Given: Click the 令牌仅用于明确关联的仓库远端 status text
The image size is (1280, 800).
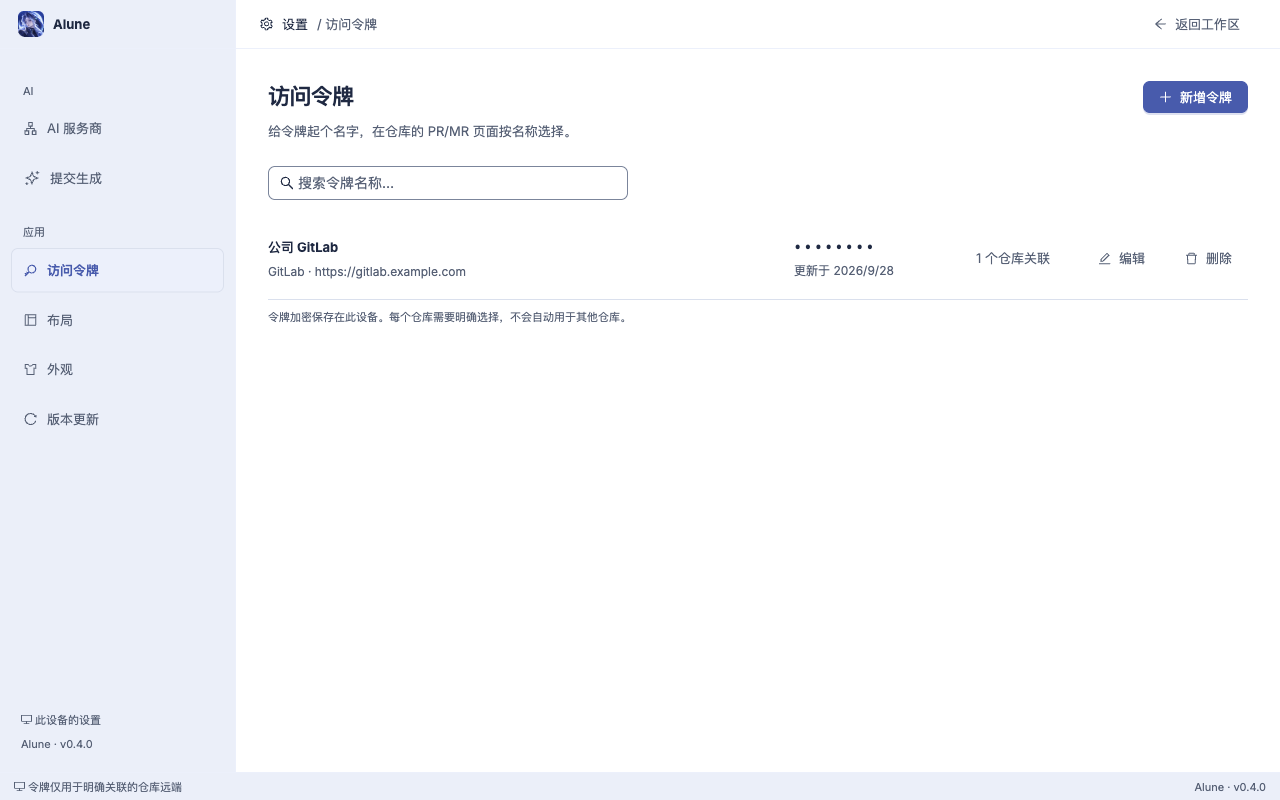Looking at the screenshot, I should click(105, 787).
